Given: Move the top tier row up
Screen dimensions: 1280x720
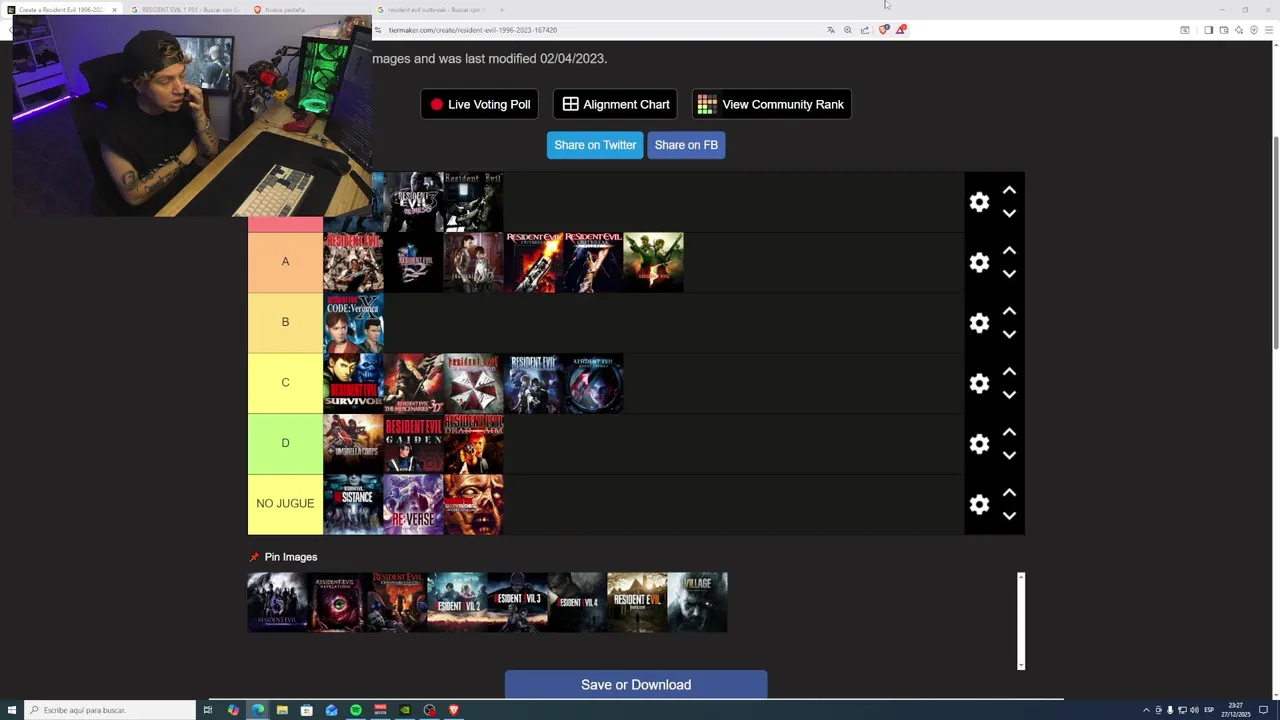Looking at the screenshot, I should (1009, 190).
